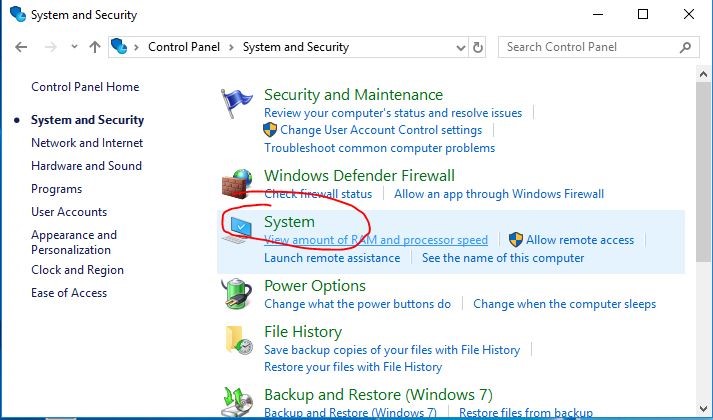Image resolution: width=713 pixels, height=420 pixels.
Task: Click Troubleshoot common computer problems
Action: [379, 148]
